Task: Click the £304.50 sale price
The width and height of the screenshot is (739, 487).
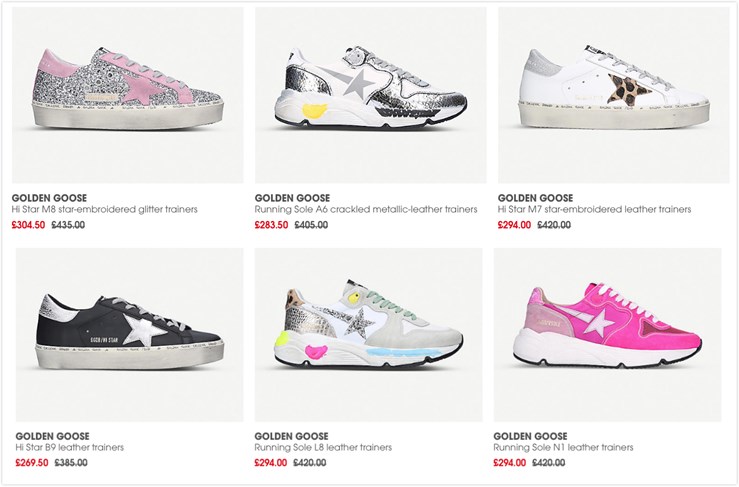Action: 29,225
